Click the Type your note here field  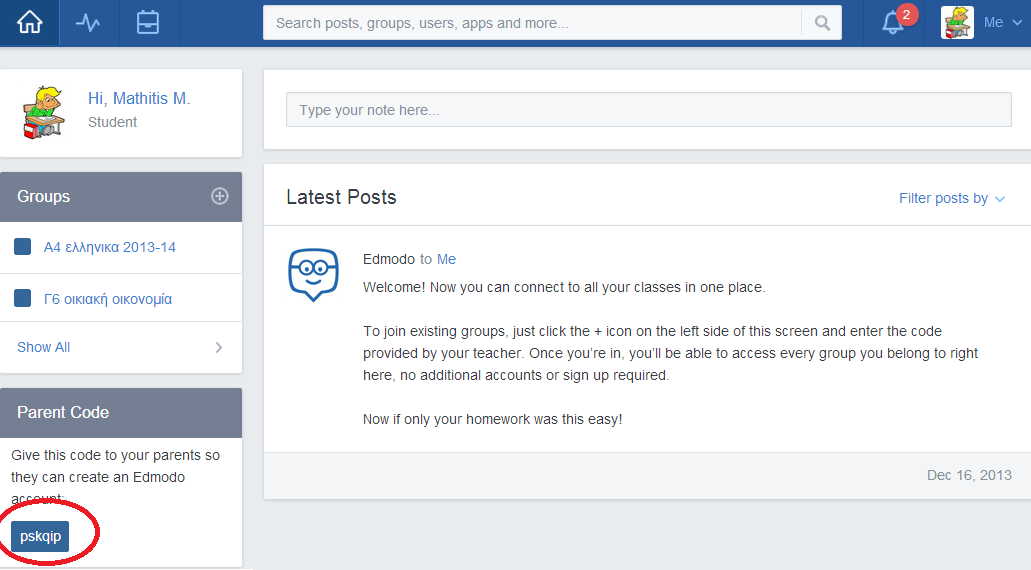648,110
